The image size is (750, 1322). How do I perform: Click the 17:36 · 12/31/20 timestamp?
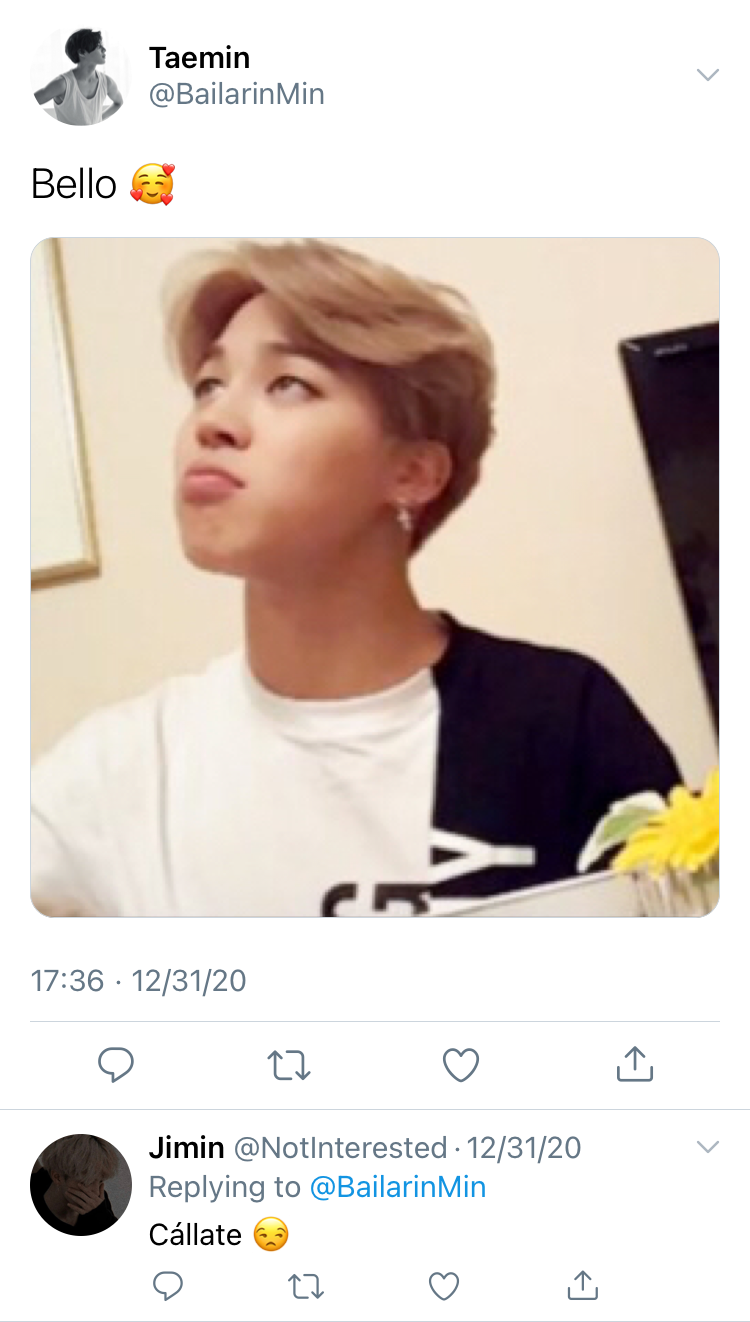click(138, 980)
